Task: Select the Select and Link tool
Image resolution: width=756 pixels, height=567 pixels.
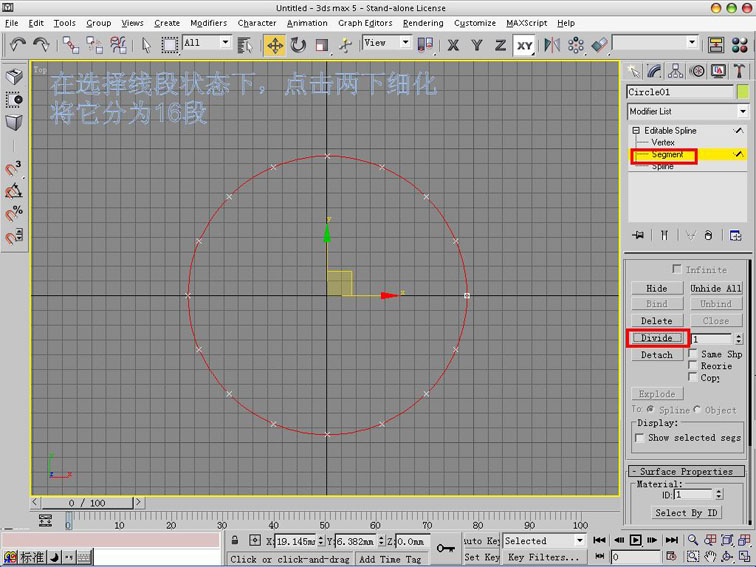Action: [71, 46]
